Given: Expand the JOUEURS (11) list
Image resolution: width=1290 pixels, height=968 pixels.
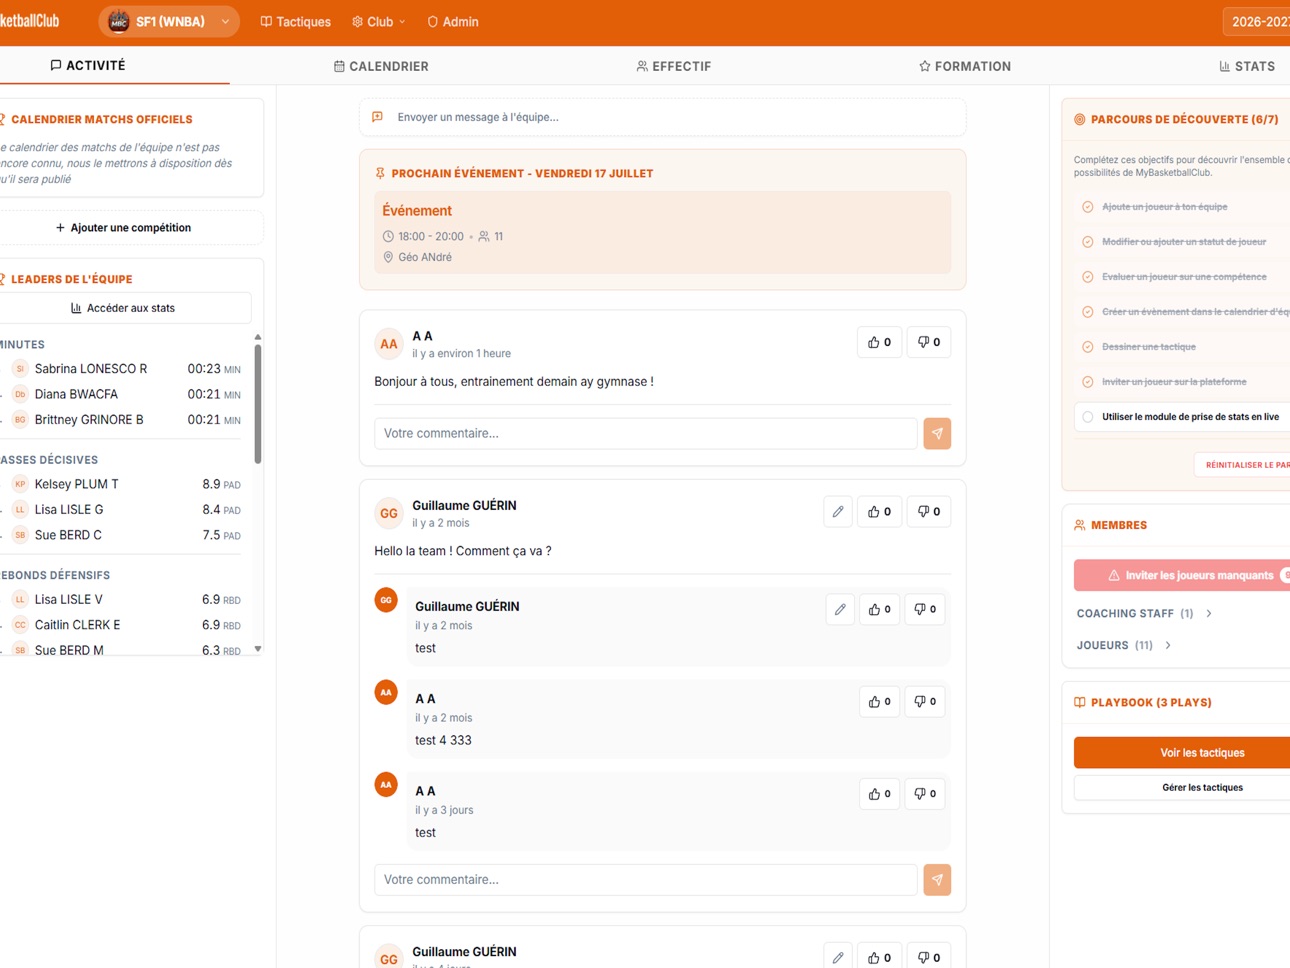Looking at the screenshot, I should [x=1124, y=646].
